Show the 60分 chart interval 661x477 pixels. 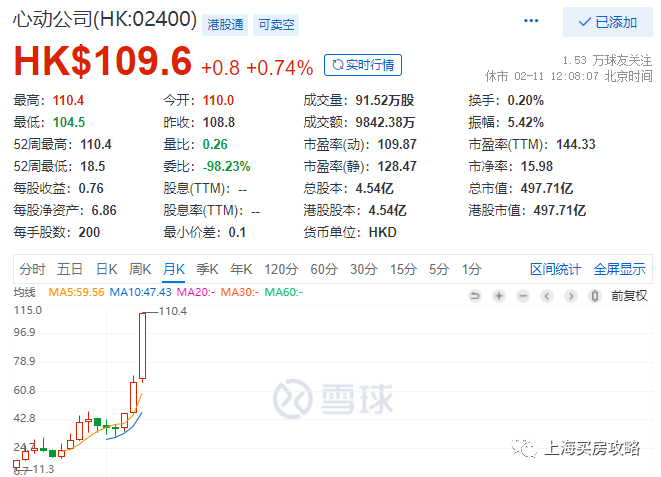point(324,269)
